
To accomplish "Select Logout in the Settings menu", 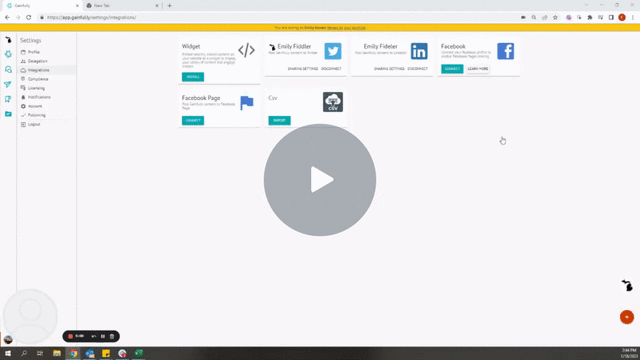I will coord(34,124).
